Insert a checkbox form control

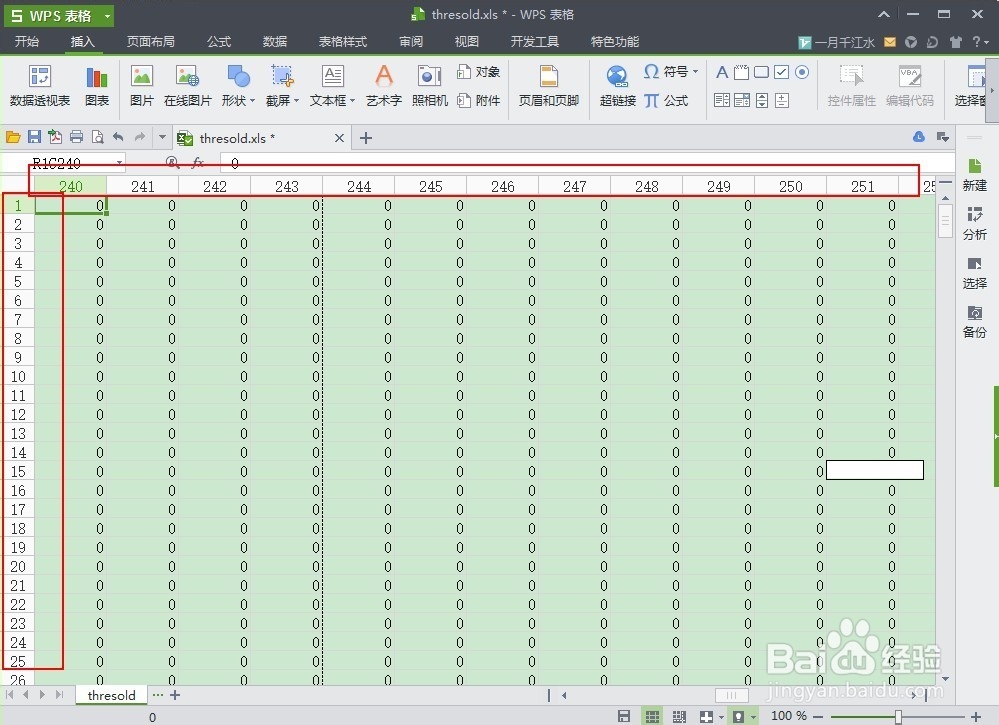click(782, 72)
